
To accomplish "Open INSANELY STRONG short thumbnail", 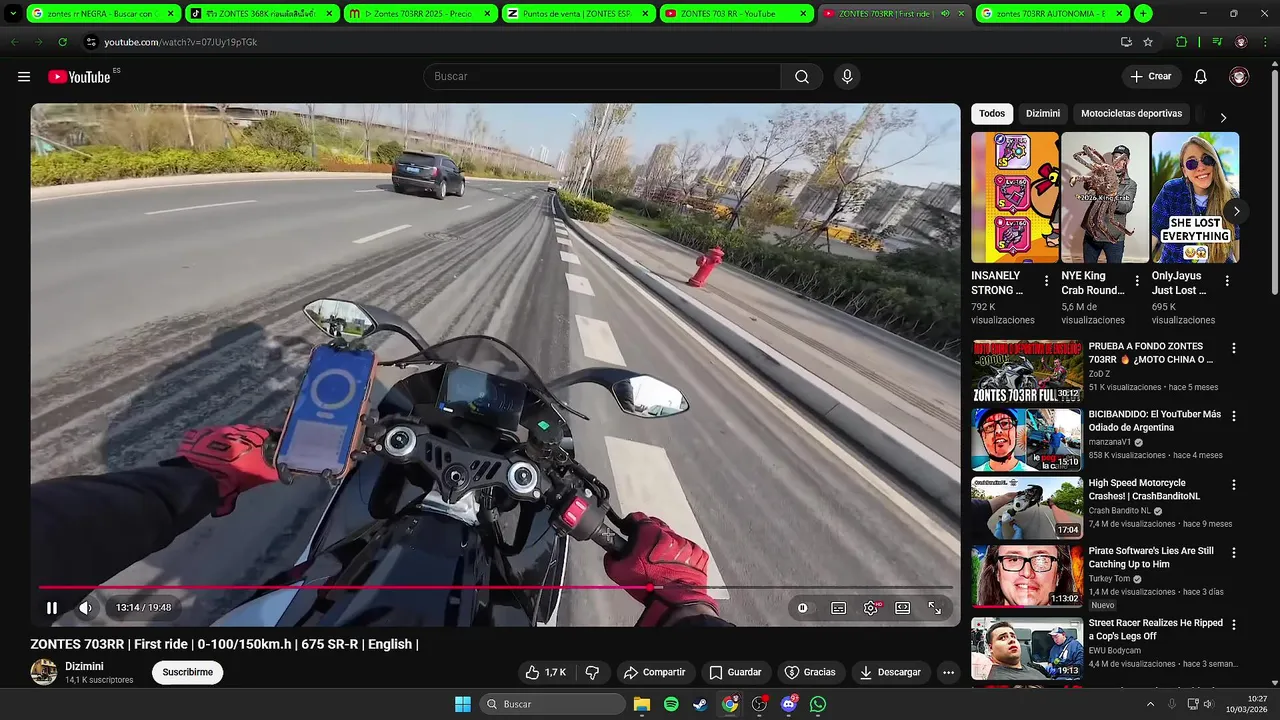I will point(1015,197).
